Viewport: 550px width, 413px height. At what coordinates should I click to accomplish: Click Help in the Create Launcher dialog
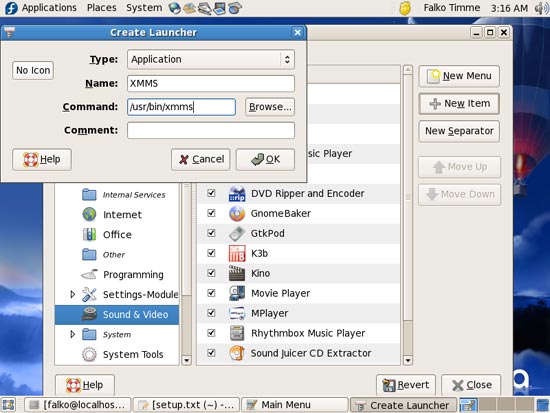(42, 159)
